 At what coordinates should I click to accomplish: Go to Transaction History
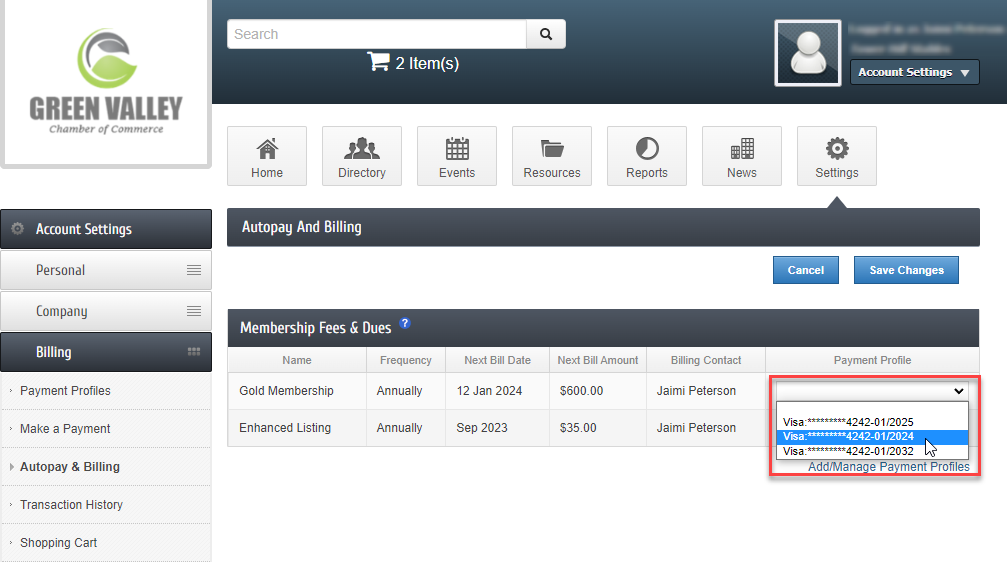(71, 505)
